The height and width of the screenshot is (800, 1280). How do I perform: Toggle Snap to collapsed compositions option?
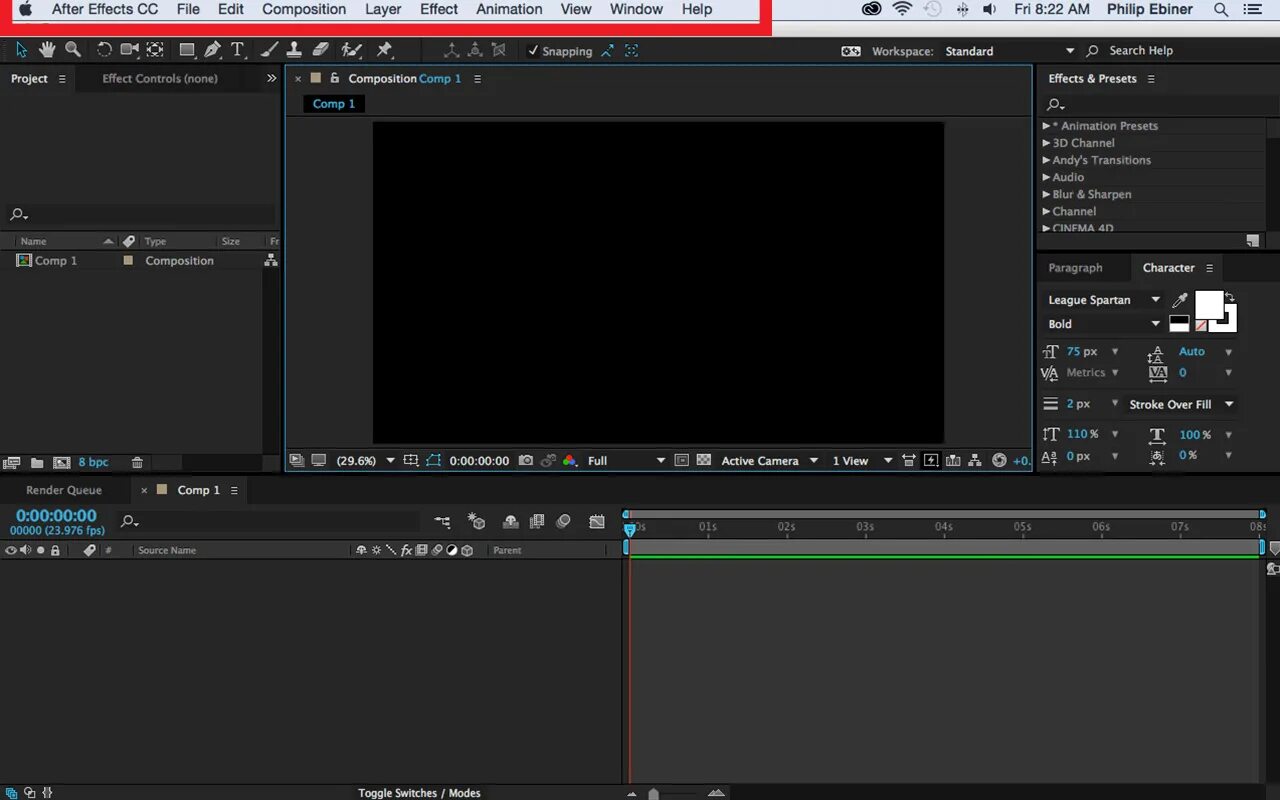click(x=631, y=51)
